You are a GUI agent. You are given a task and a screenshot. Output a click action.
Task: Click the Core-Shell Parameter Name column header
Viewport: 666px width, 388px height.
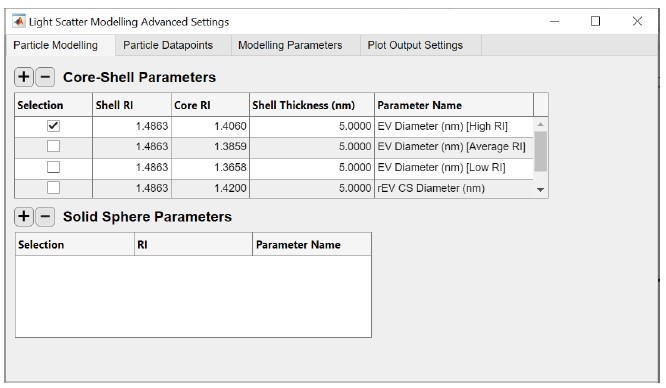point(454,105)
